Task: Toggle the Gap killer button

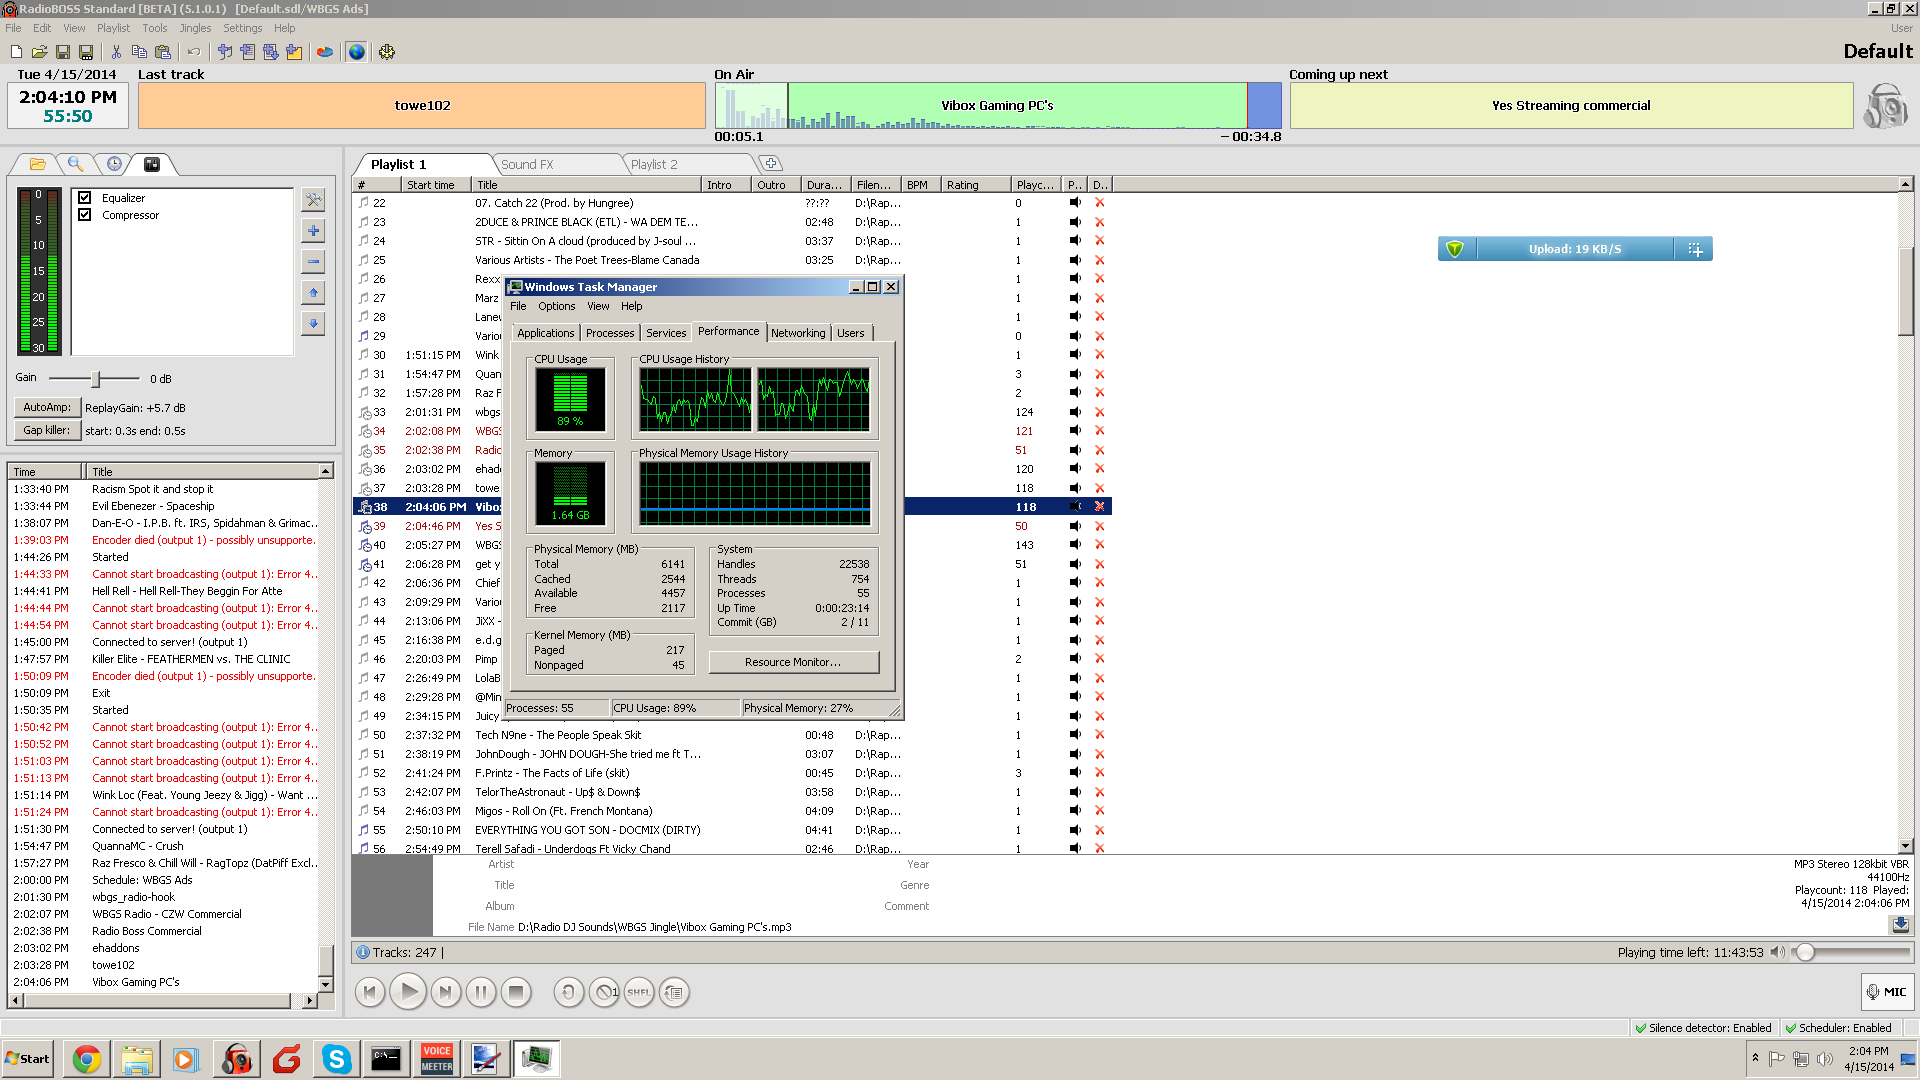Action: click(x=47, y=430)
